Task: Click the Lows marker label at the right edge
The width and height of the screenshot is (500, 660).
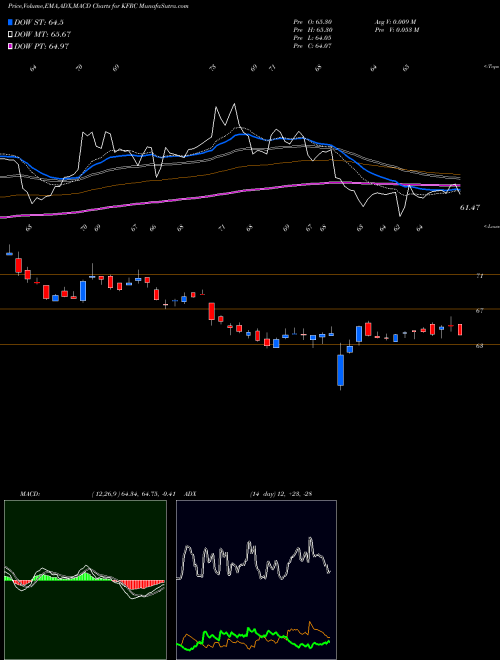Action: [x=492, y=226]
